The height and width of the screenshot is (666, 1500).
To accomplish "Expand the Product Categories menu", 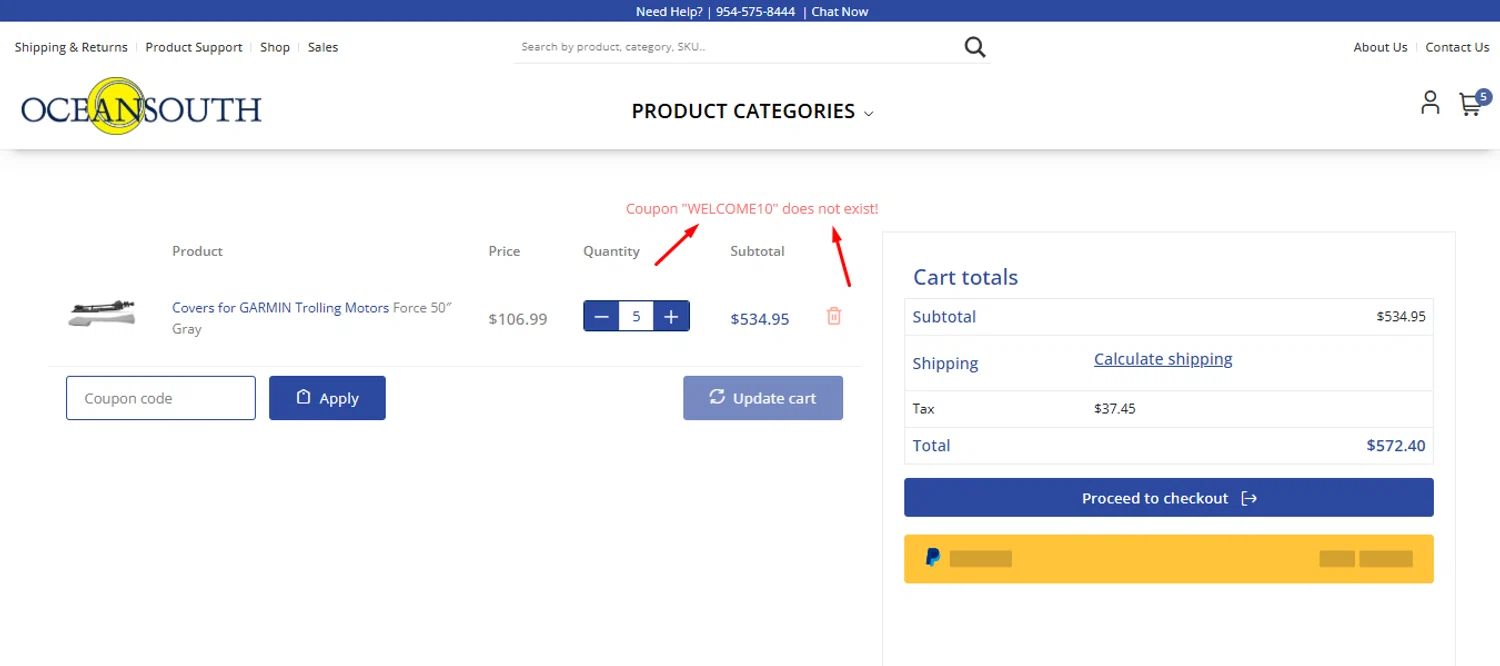I will pyautogui.click(x=752, y=111).
